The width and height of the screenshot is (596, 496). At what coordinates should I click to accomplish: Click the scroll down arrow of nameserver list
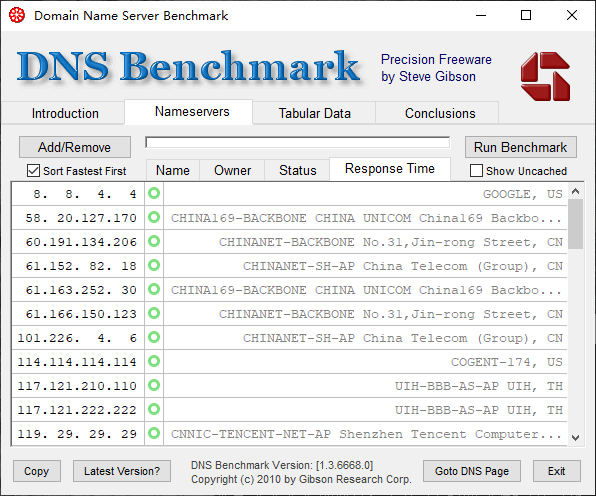pyautogui.click(x=575, y=437)
